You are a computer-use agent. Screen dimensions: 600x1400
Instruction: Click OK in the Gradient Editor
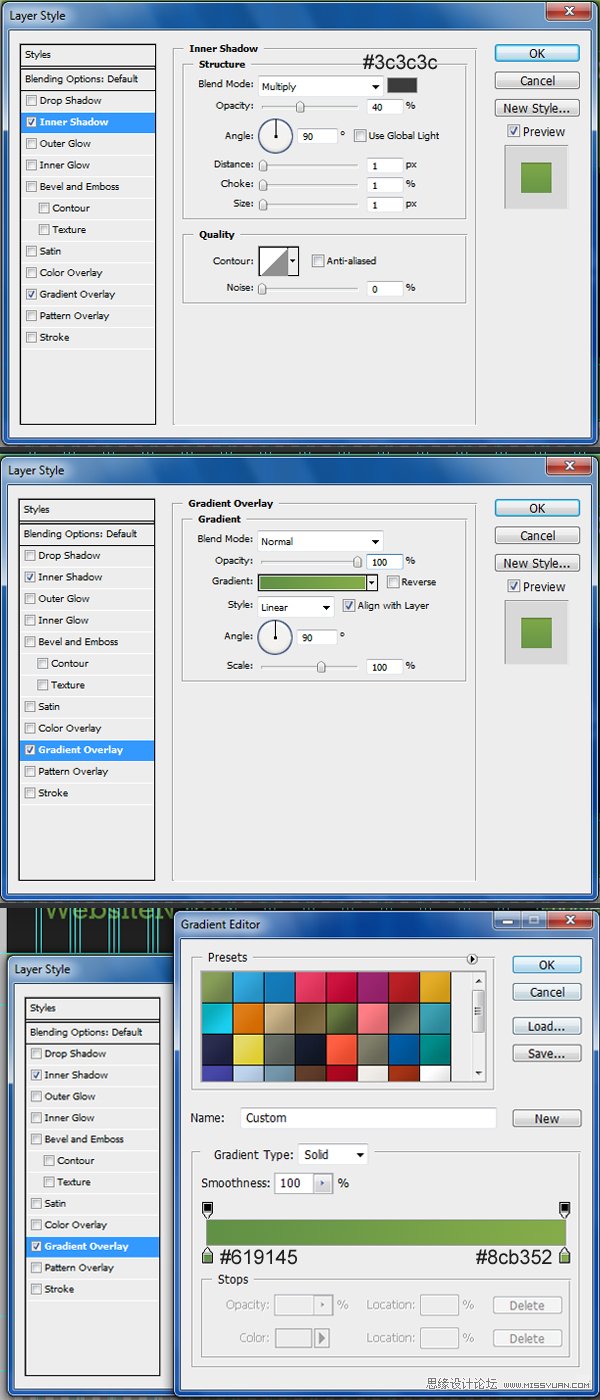(x=547, y=965)
